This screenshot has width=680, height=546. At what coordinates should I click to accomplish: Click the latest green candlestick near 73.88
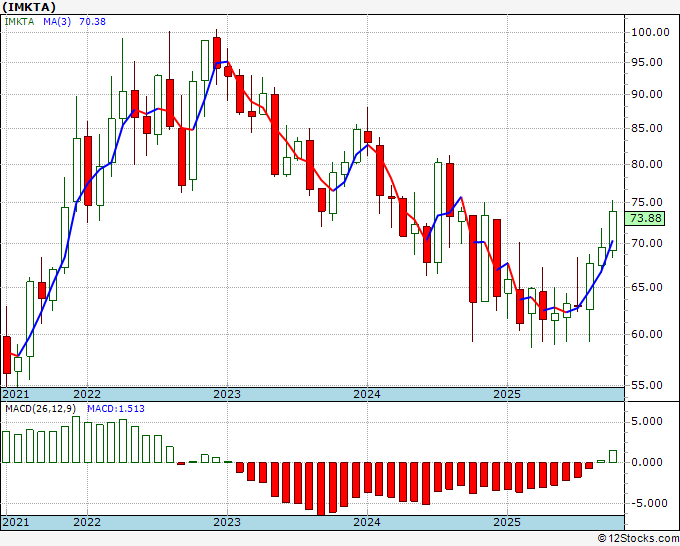point(613,231)
